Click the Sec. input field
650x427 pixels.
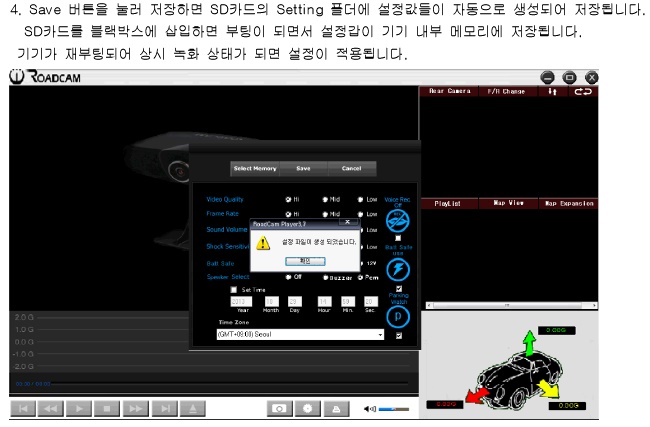point(371,301)
